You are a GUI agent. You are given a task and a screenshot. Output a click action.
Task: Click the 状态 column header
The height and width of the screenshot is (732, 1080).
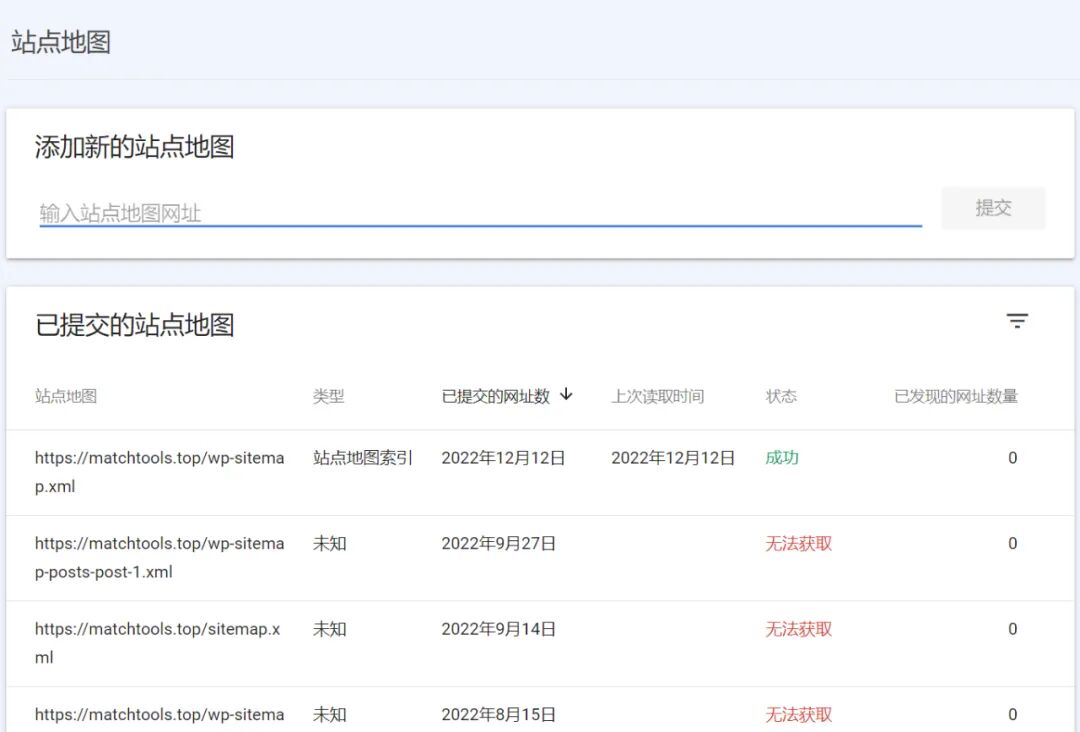tap(780, 396)
